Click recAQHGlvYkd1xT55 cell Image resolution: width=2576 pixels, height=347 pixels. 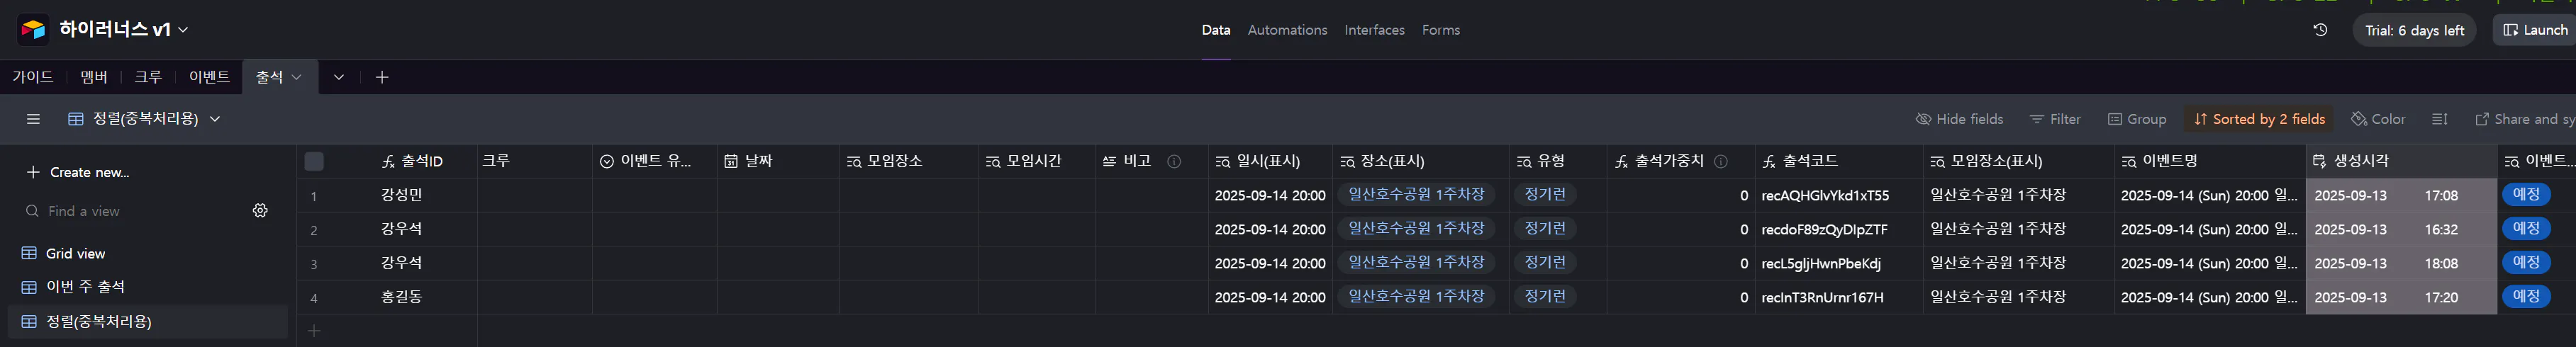pyautogui.click(x=1839, y=195)
